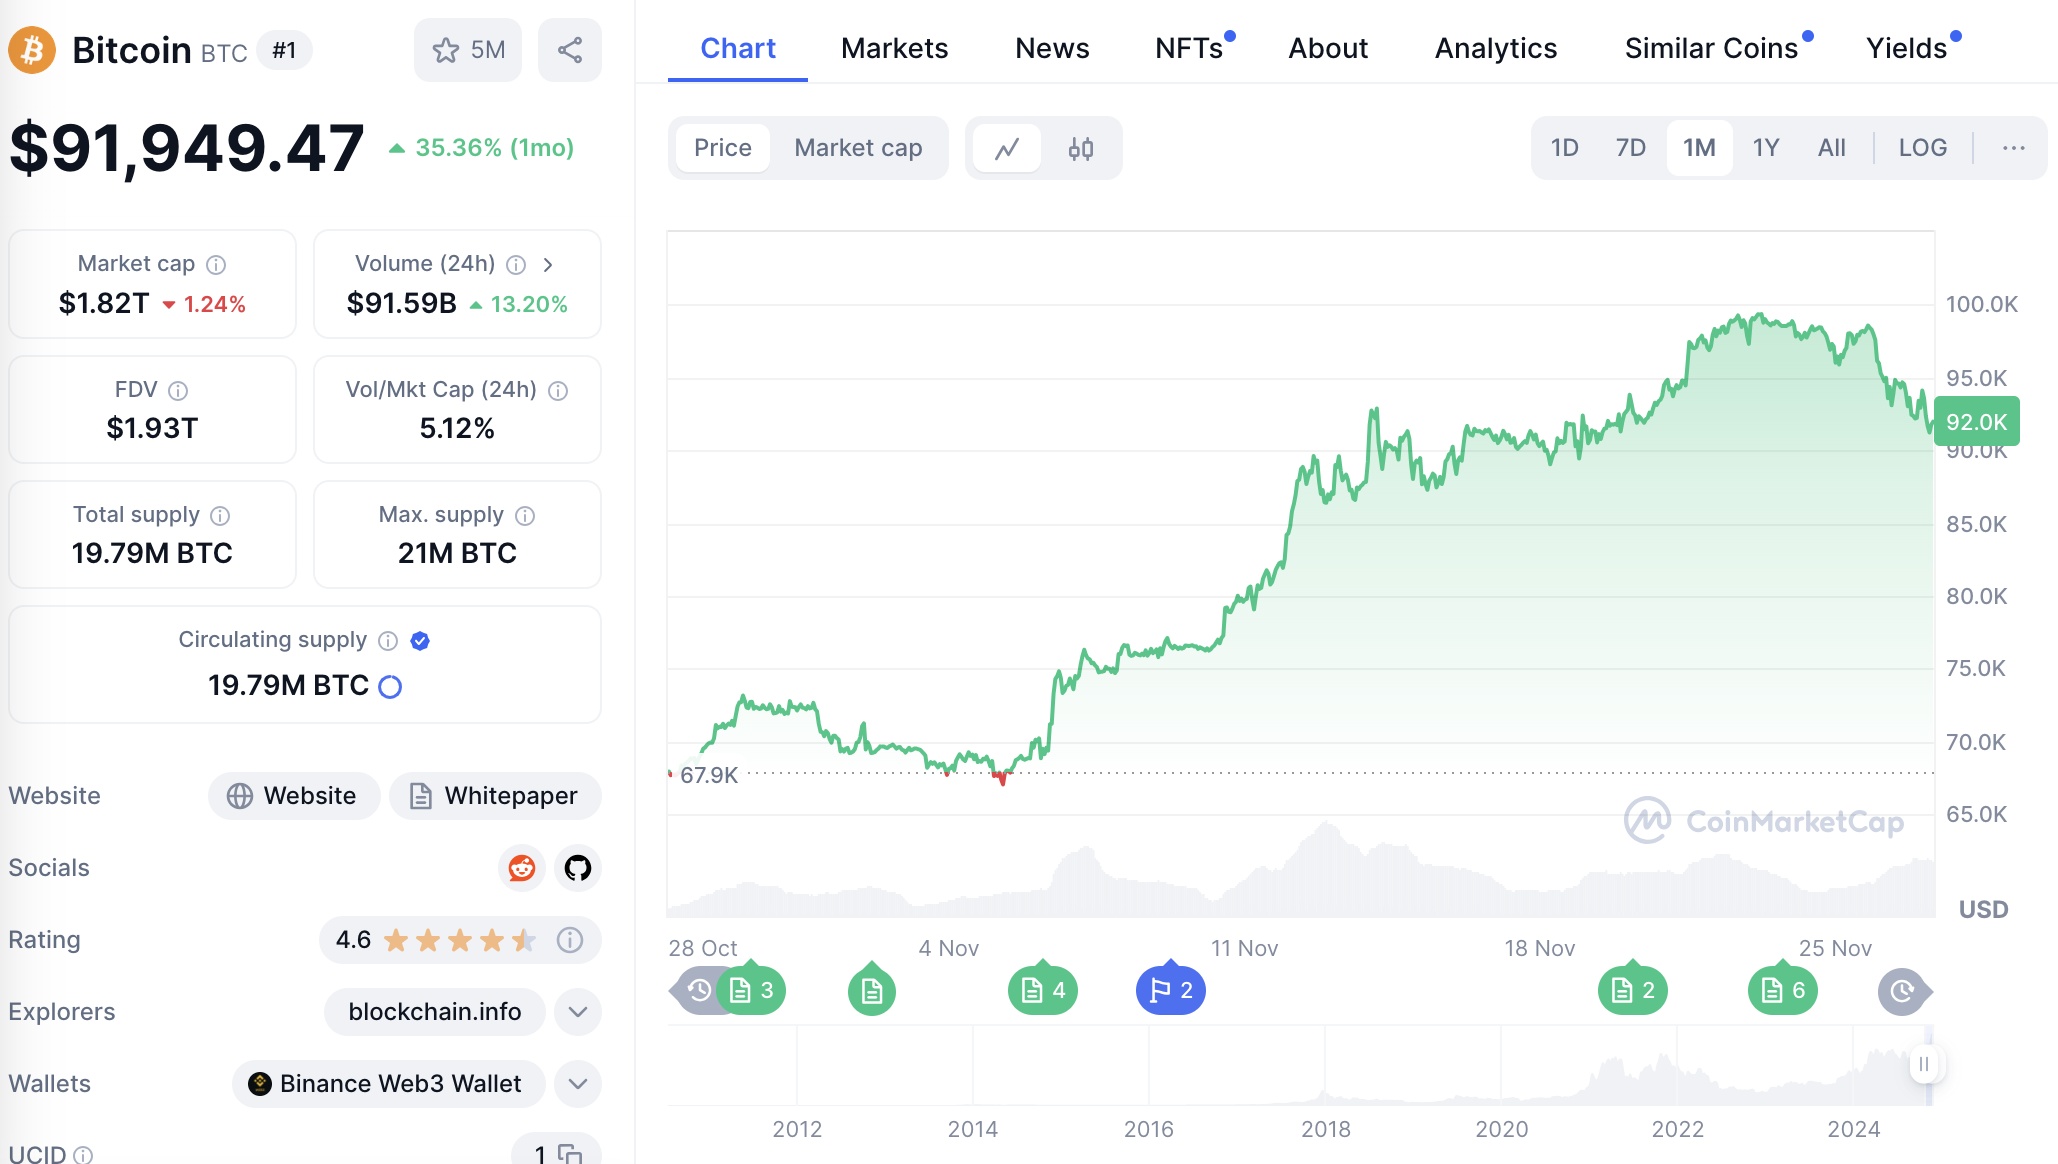
Task: Switch to candlestick chart view
Action: [1081, 148]
